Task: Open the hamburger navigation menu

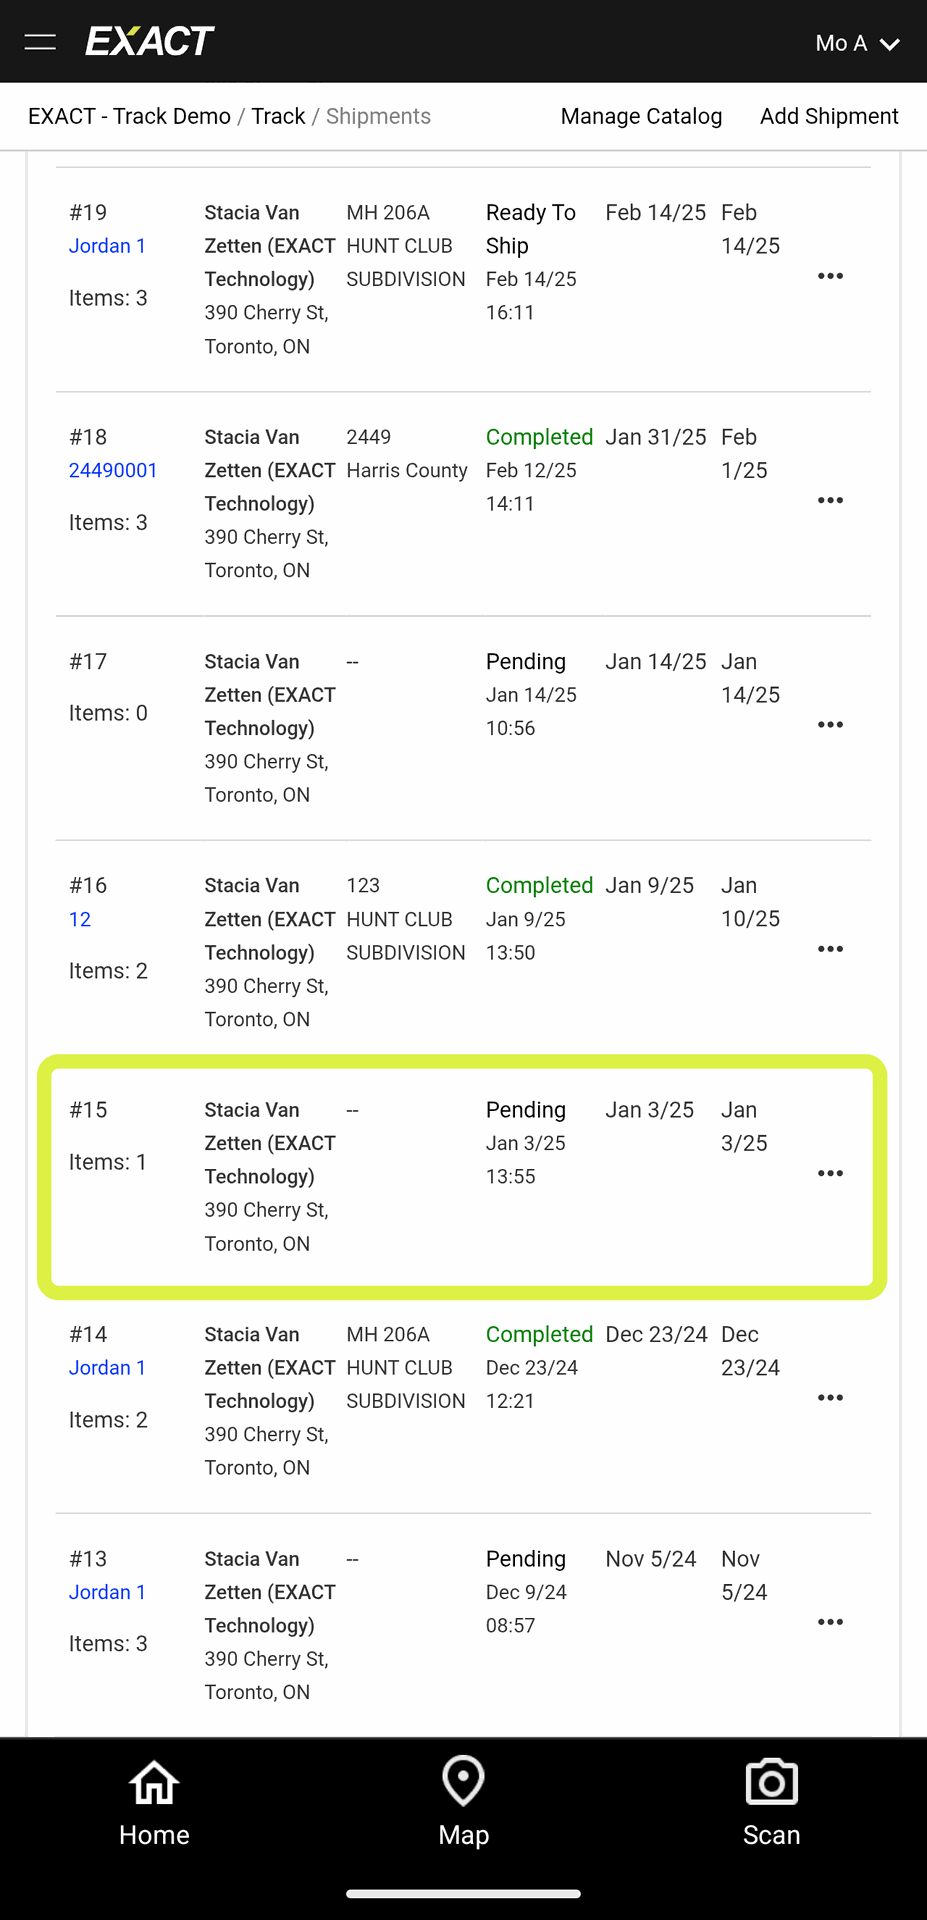Action: pyautogui.click(x=40, y=42)
